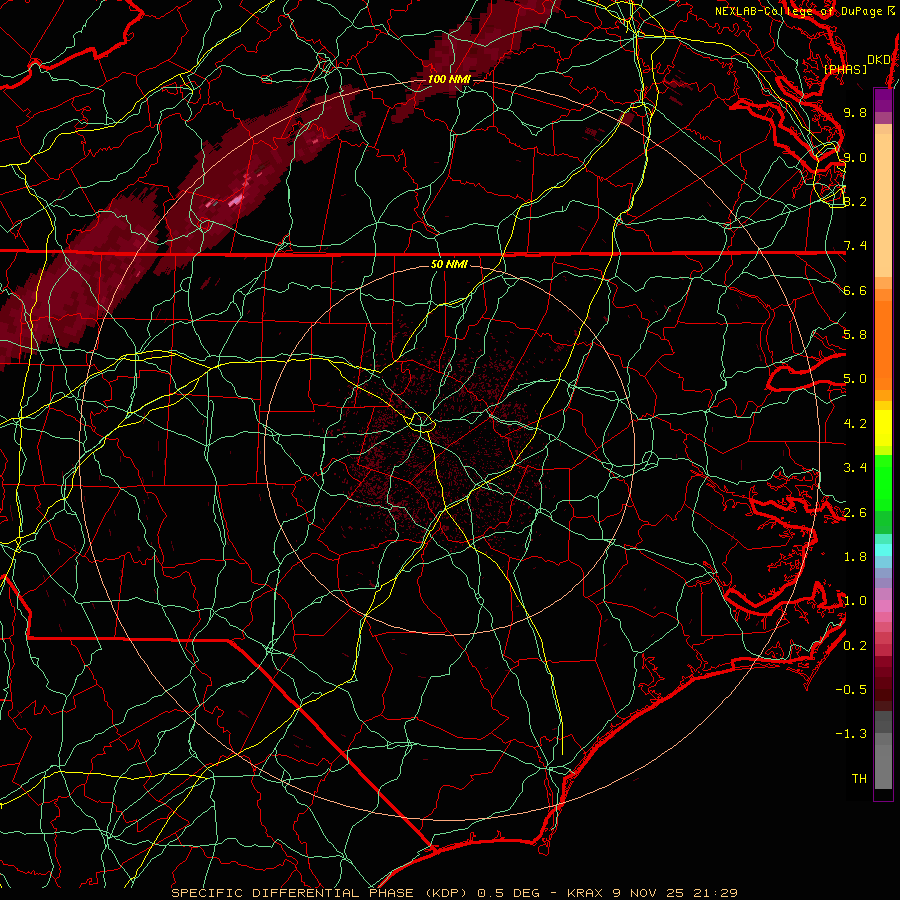Click the 9.8 value on the color scale

pos(855,112)
